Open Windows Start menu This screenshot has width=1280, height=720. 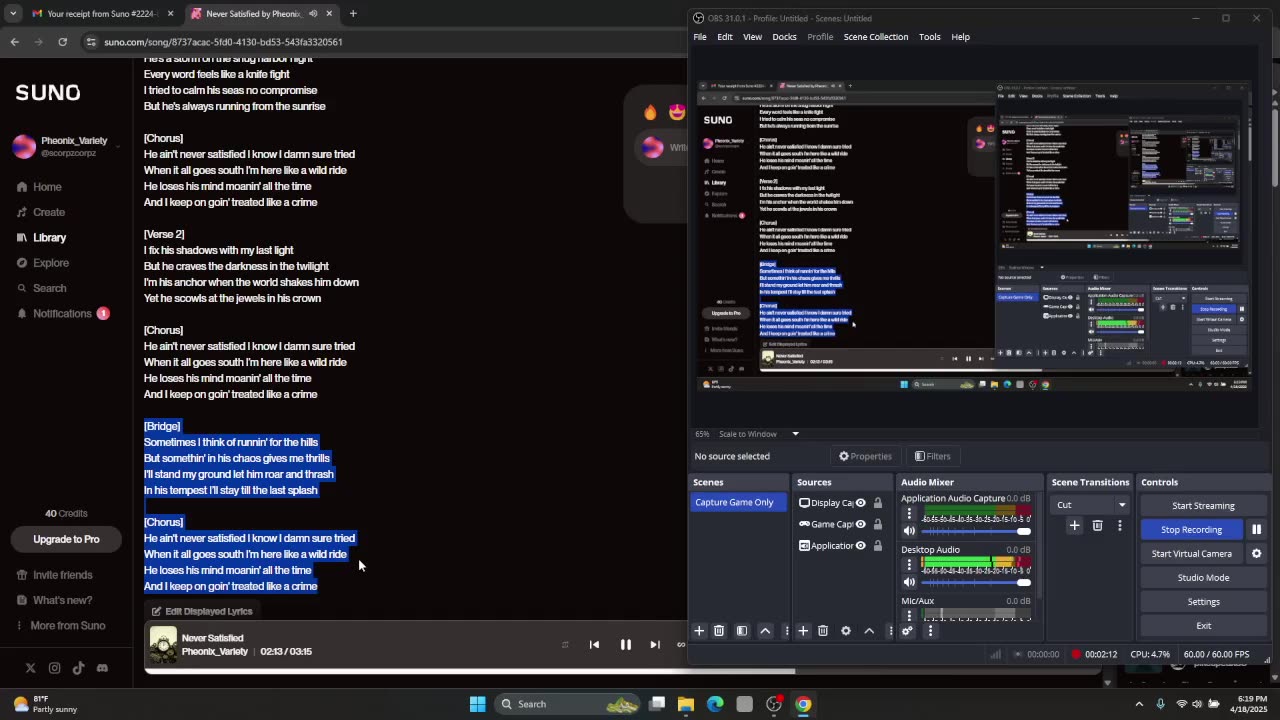[x=477, y=704]
